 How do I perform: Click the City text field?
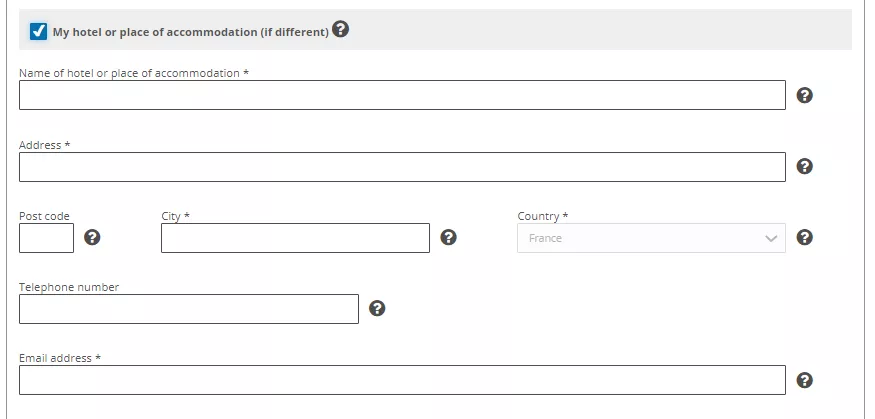(x=295, y=238)
